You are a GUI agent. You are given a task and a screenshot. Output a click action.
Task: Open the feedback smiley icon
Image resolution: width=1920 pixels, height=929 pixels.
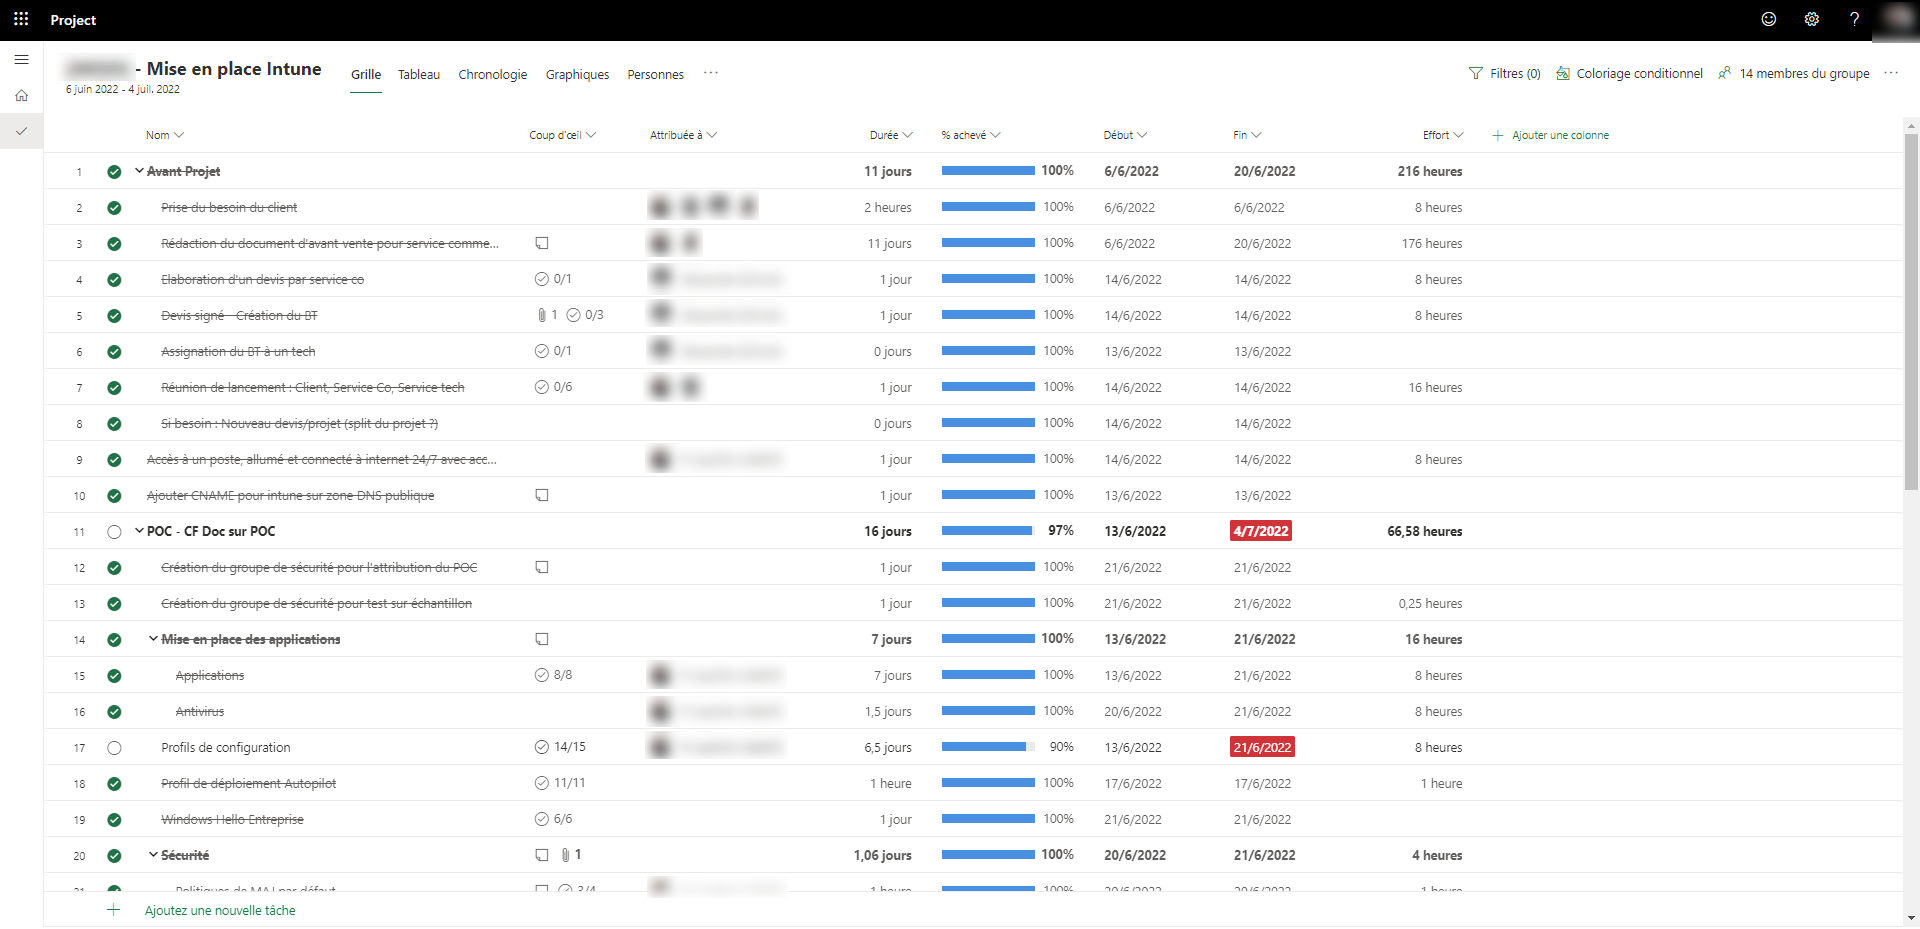pos(1769,19)
